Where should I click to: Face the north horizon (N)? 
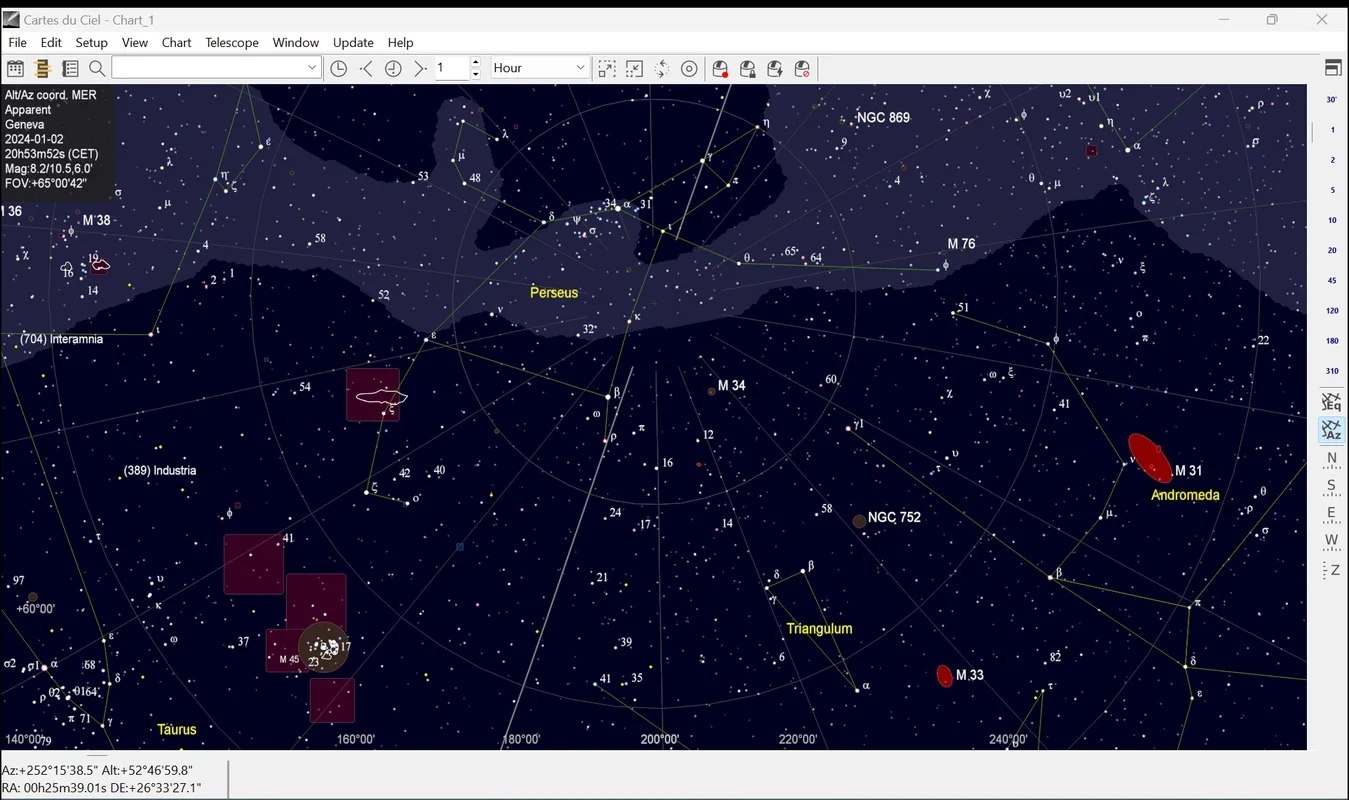coord(1331,459)
